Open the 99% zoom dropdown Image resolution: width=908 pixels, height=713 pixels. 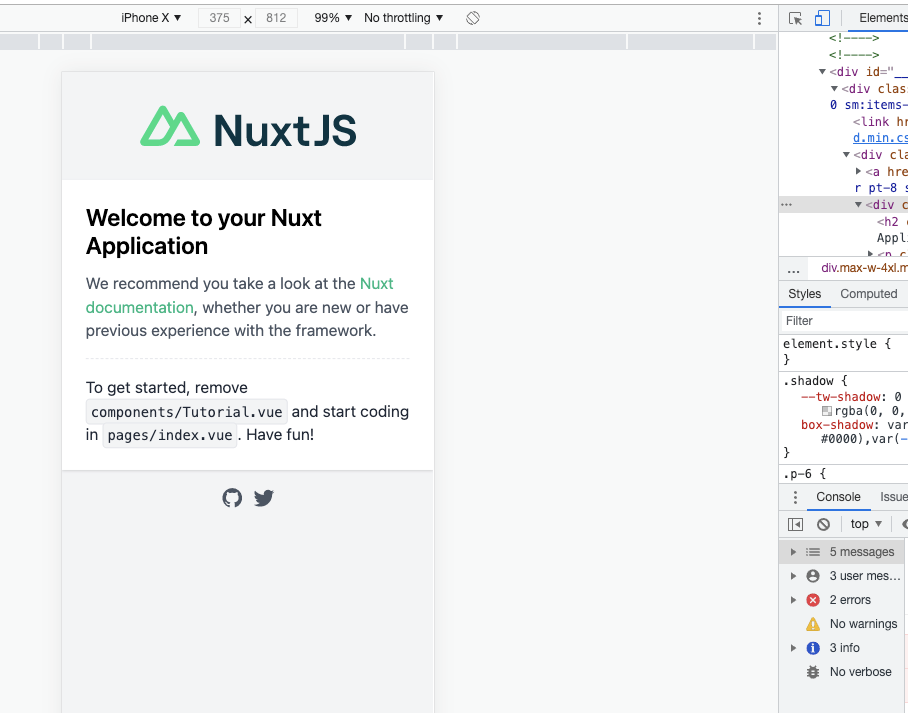coord(333,18)
